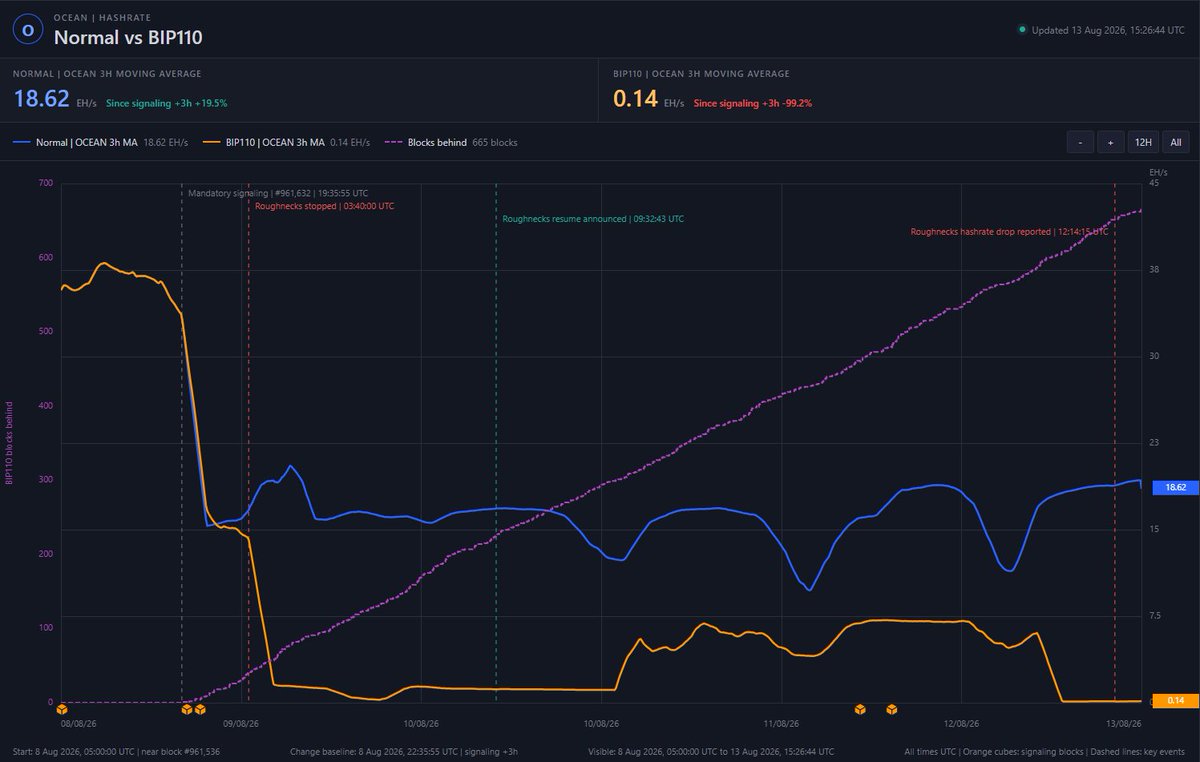Click the 08/08/26 date axis label
The width and height of the screenshot is (1200, 762).
pos(79,722)
